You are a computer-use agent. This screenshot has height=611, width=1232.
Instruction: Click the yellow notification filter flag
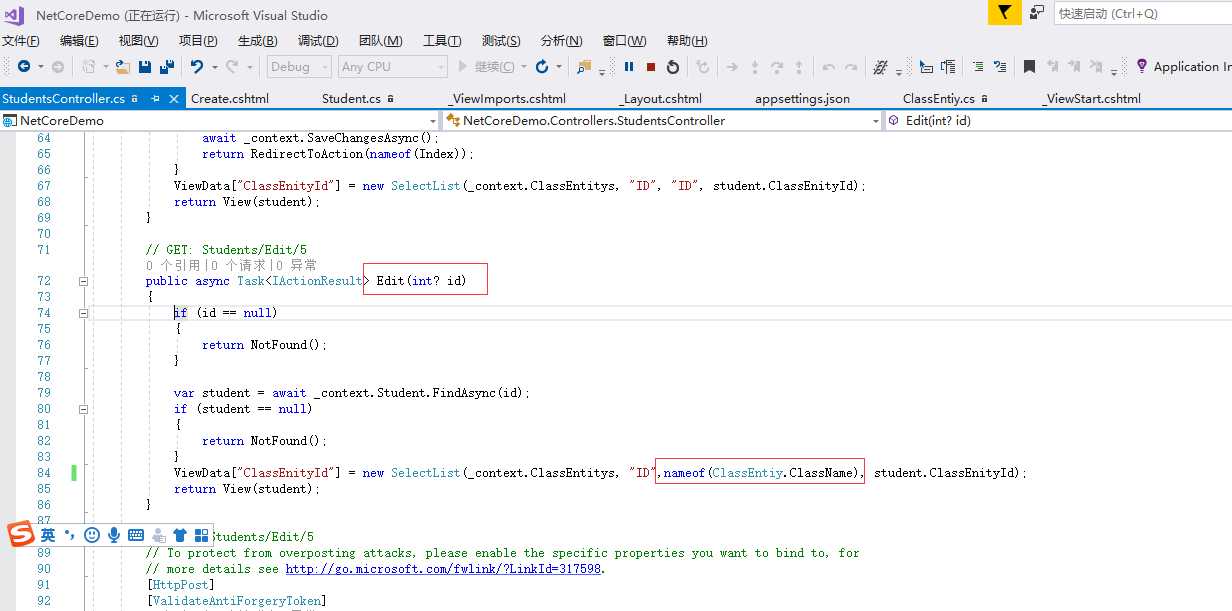pyautogui.click(x=1004, y=13)
